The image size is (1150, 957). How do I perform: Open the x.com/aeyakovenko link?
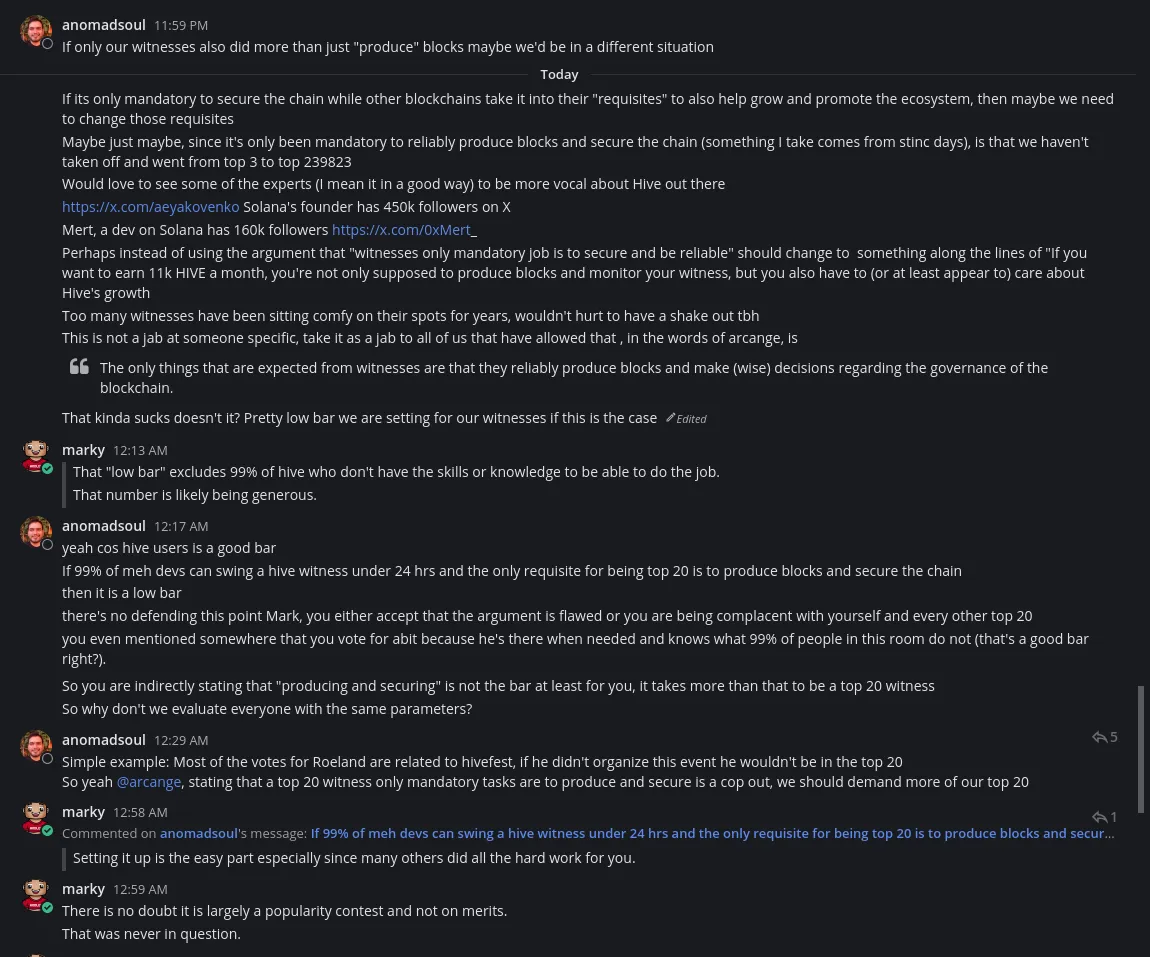[150, 207]
